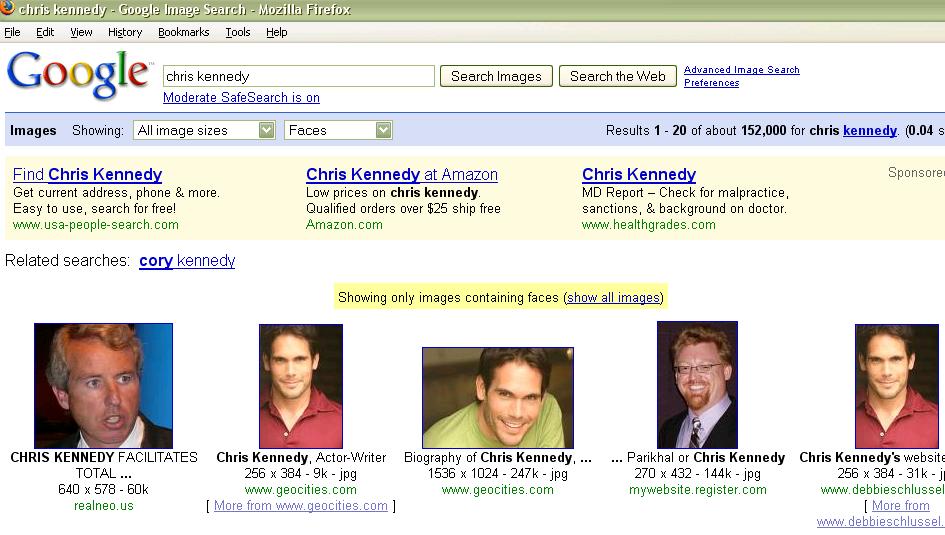
Task: Click the Search Images button
Action: coord(496,76)
